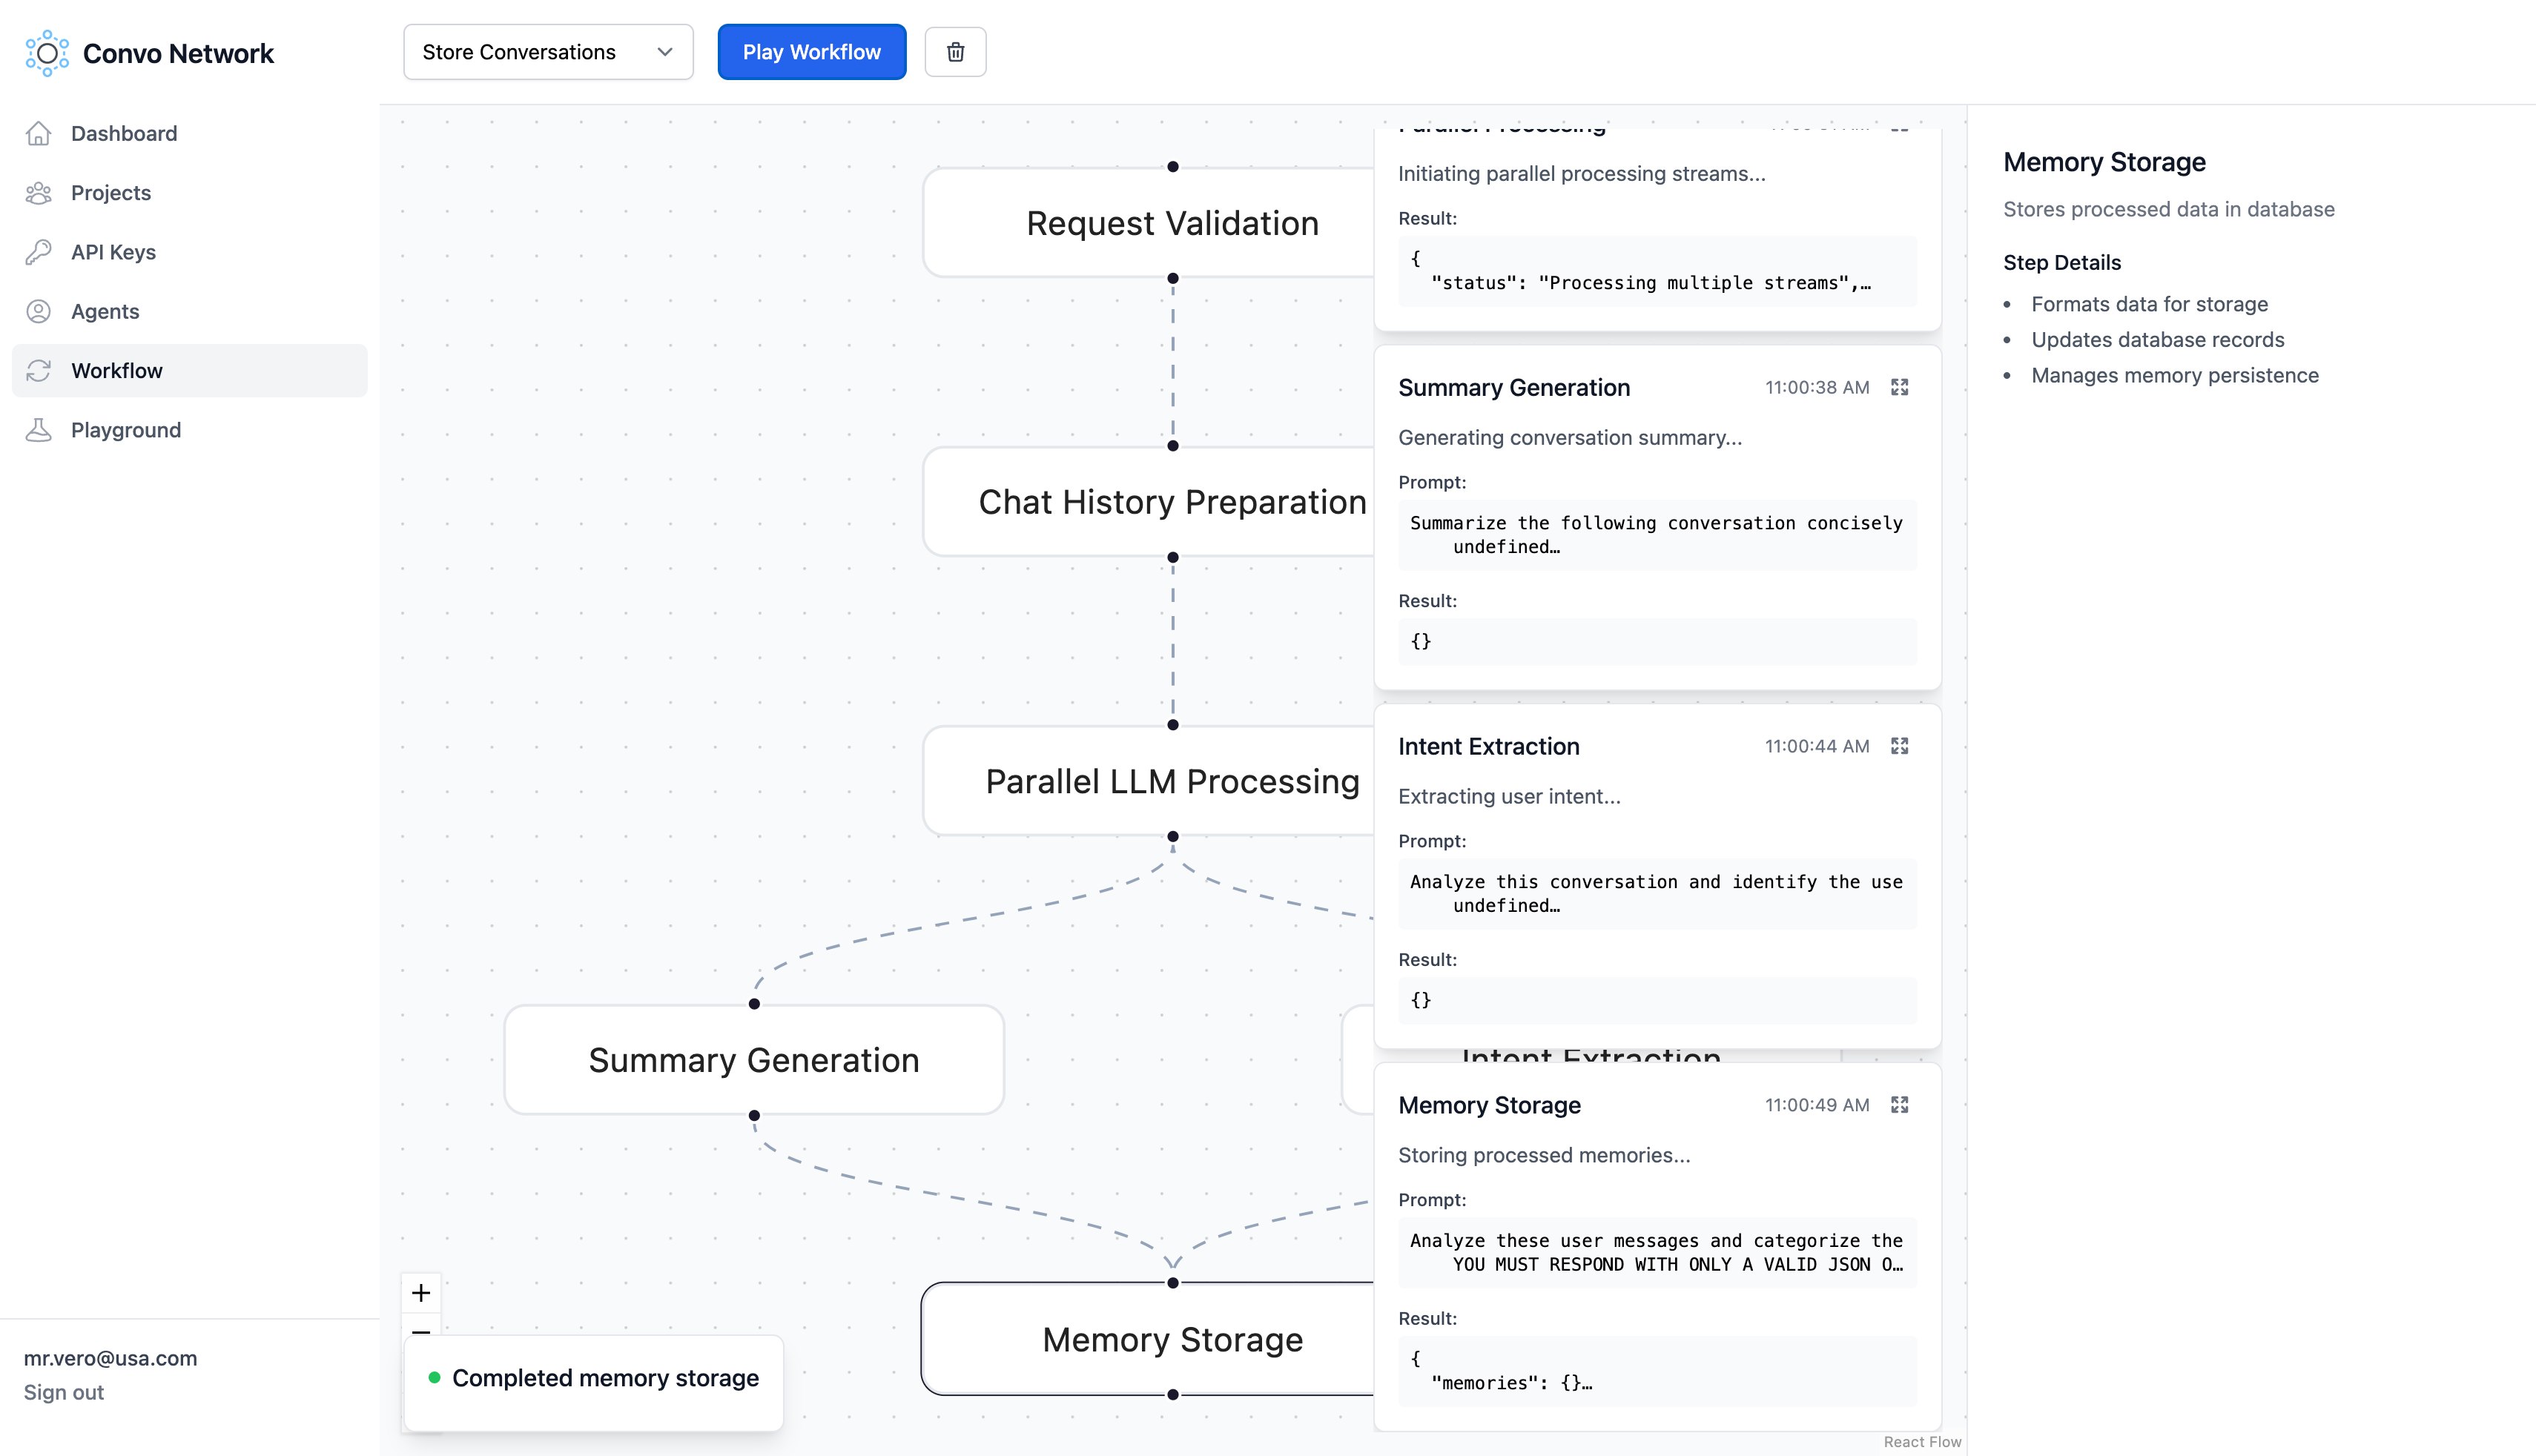Click "Extracting user intent..." text
Screen dimensions: 2536x1456
click(x=1509, y=797)
